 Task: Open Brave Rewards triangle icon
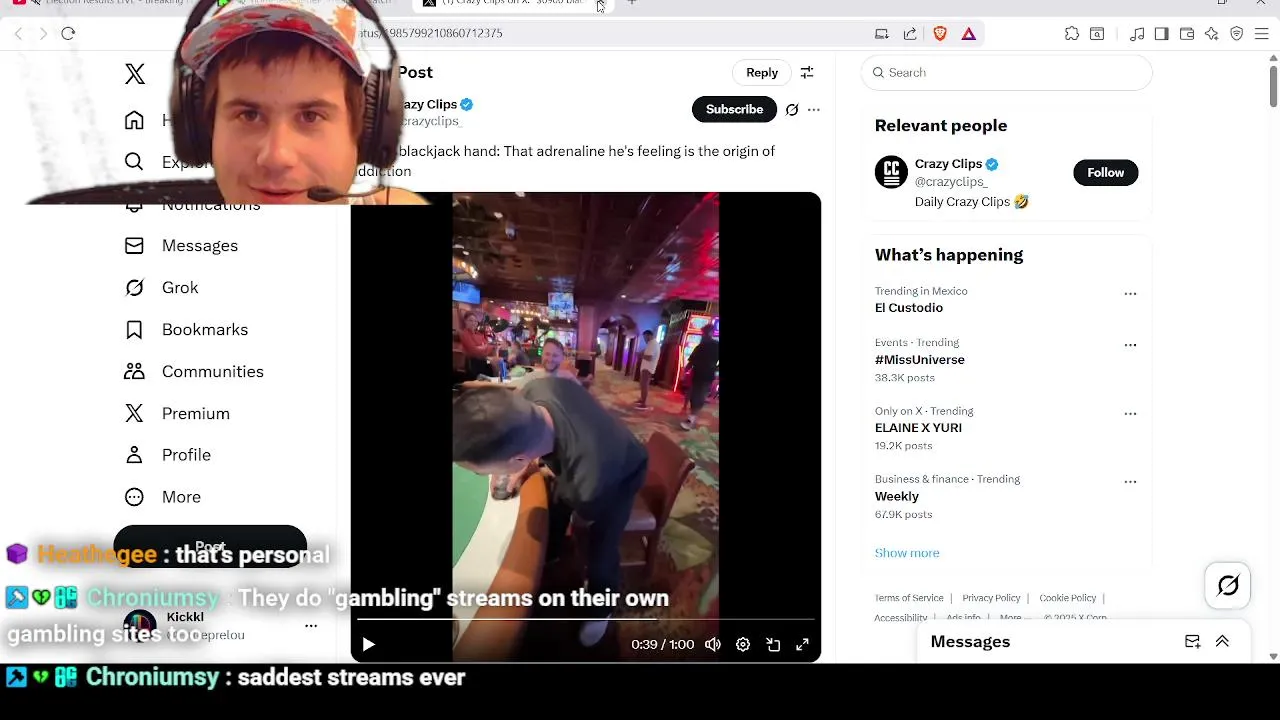pos(969,34)
